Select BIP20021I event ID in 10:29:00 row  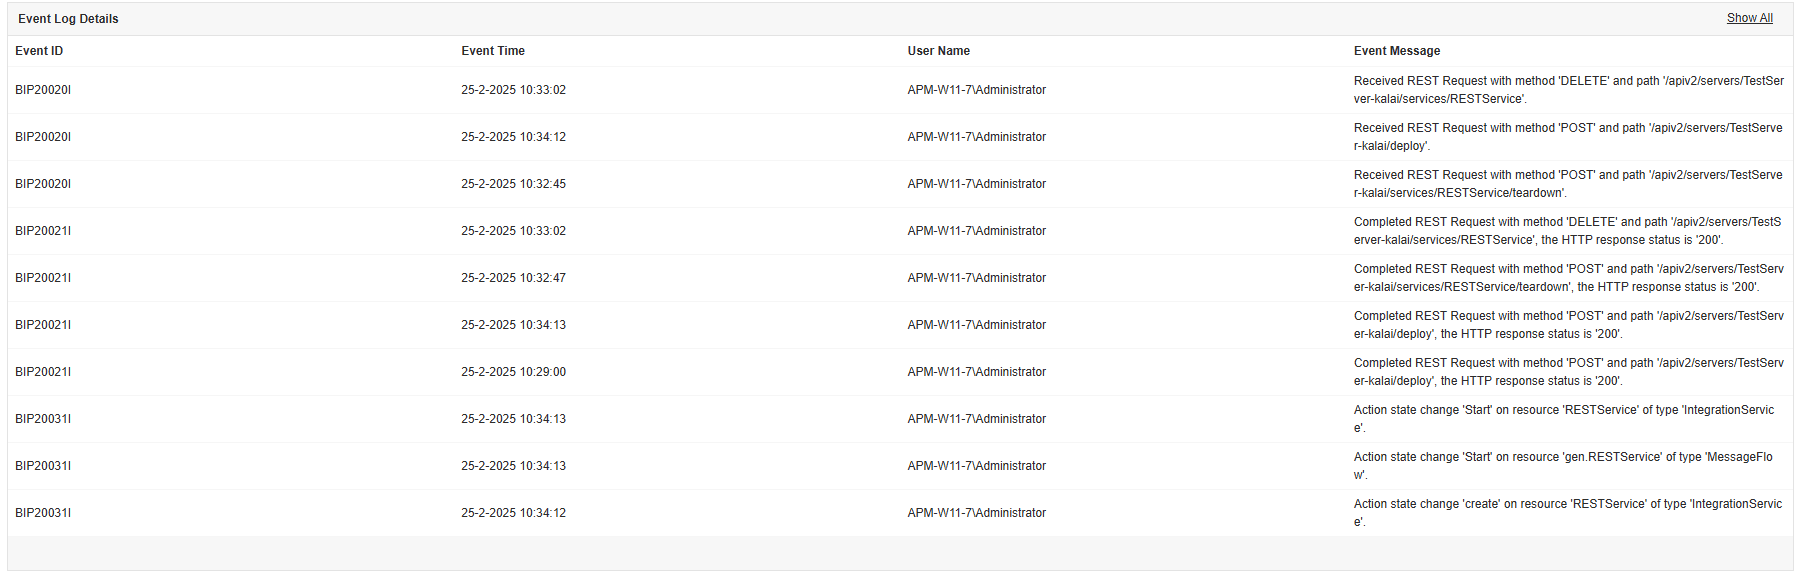tap(43, 372)
